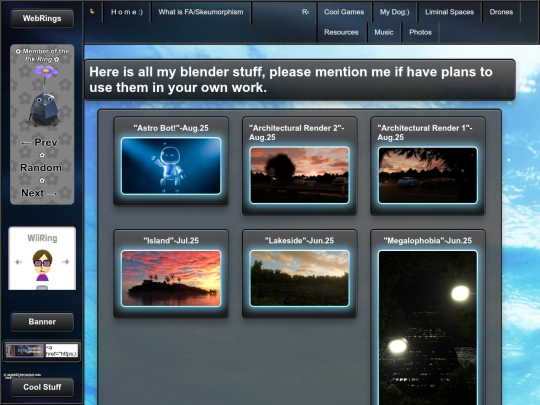Visit a Random Pik Ring site
The width and height of the screenshot is (540, 405).
click(x=41, y=168)
